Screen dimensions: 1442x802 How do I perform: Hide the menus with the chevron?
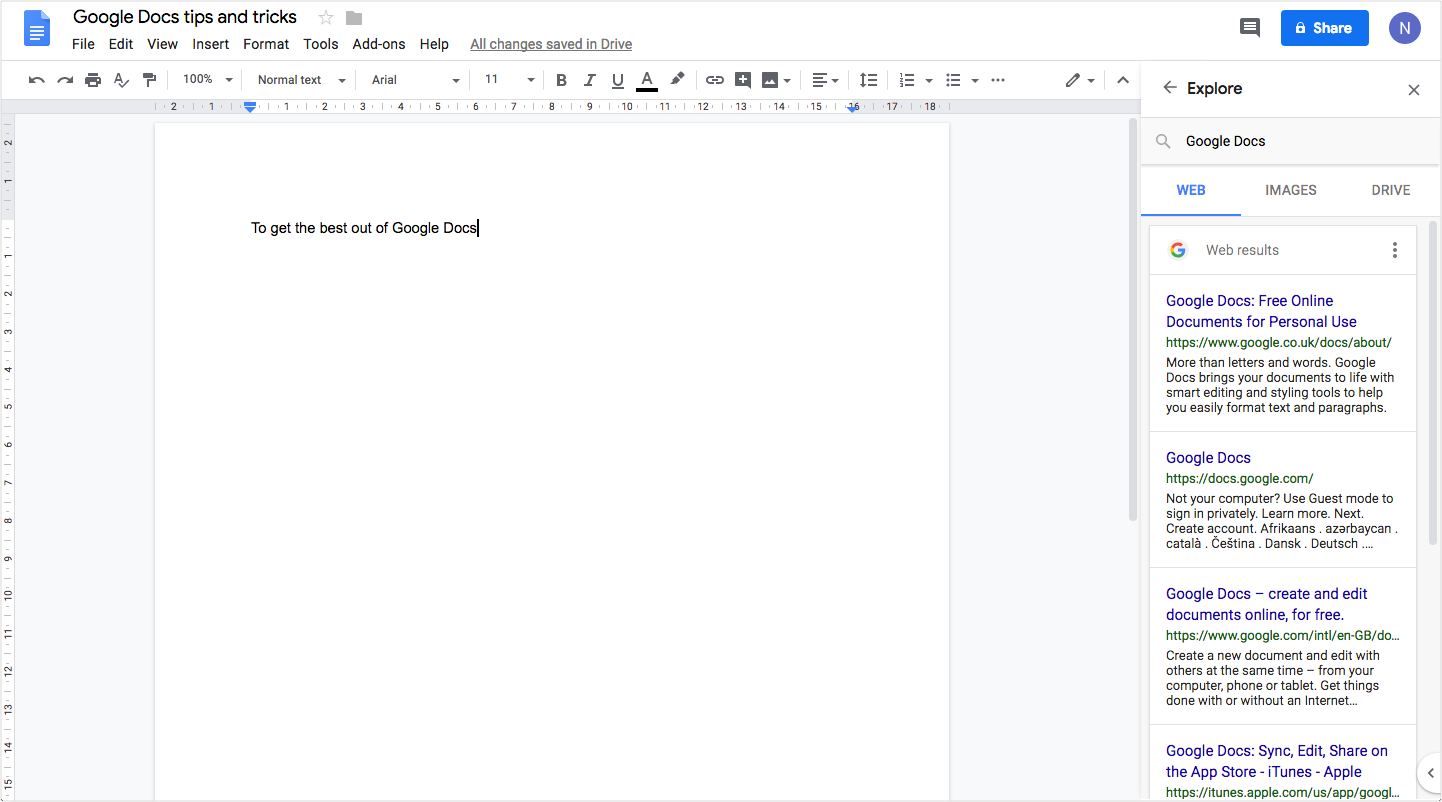point(1122,80)
